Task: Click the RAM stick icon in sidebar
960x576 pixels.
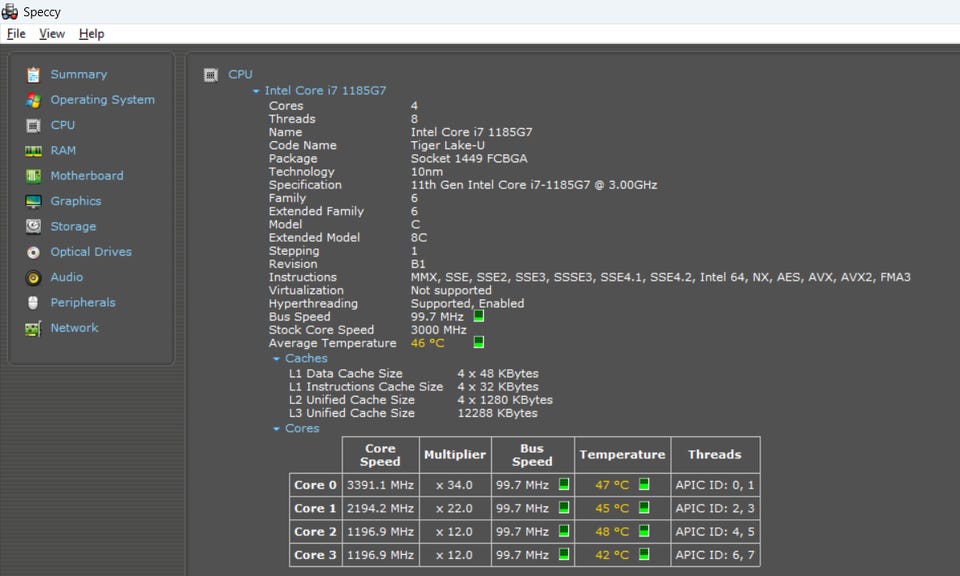Action: coord(33,151)
